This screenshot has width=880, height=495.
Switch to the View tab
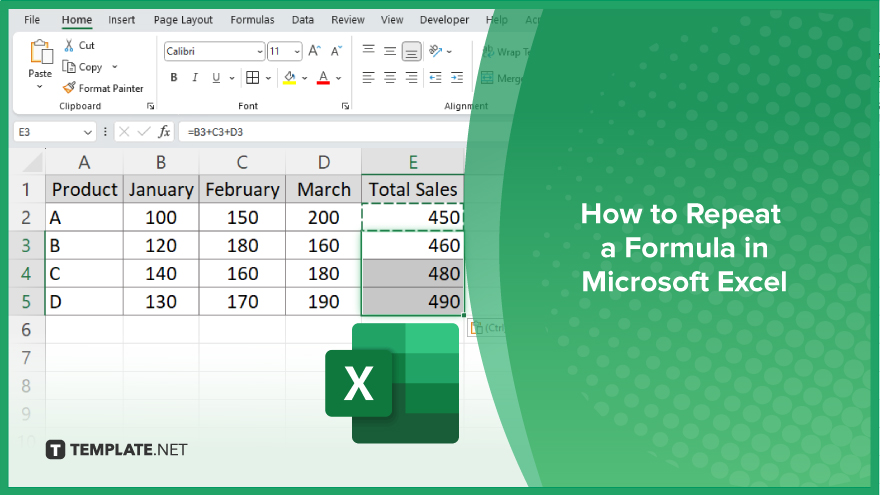(392, 20)
